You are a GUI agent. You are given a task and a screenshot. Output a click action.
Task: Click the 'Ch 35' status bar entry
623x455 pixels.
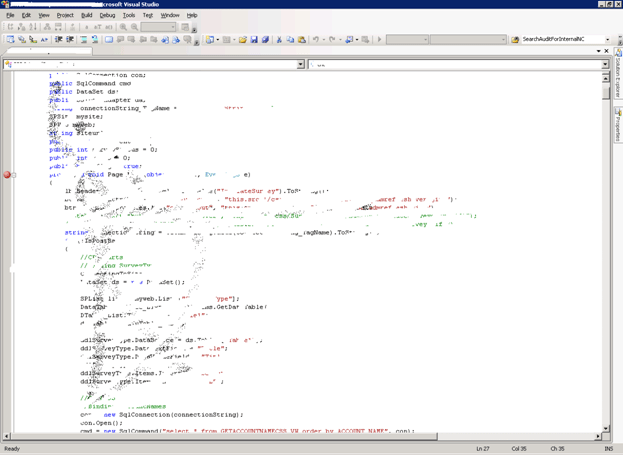(x=557, y=449)
